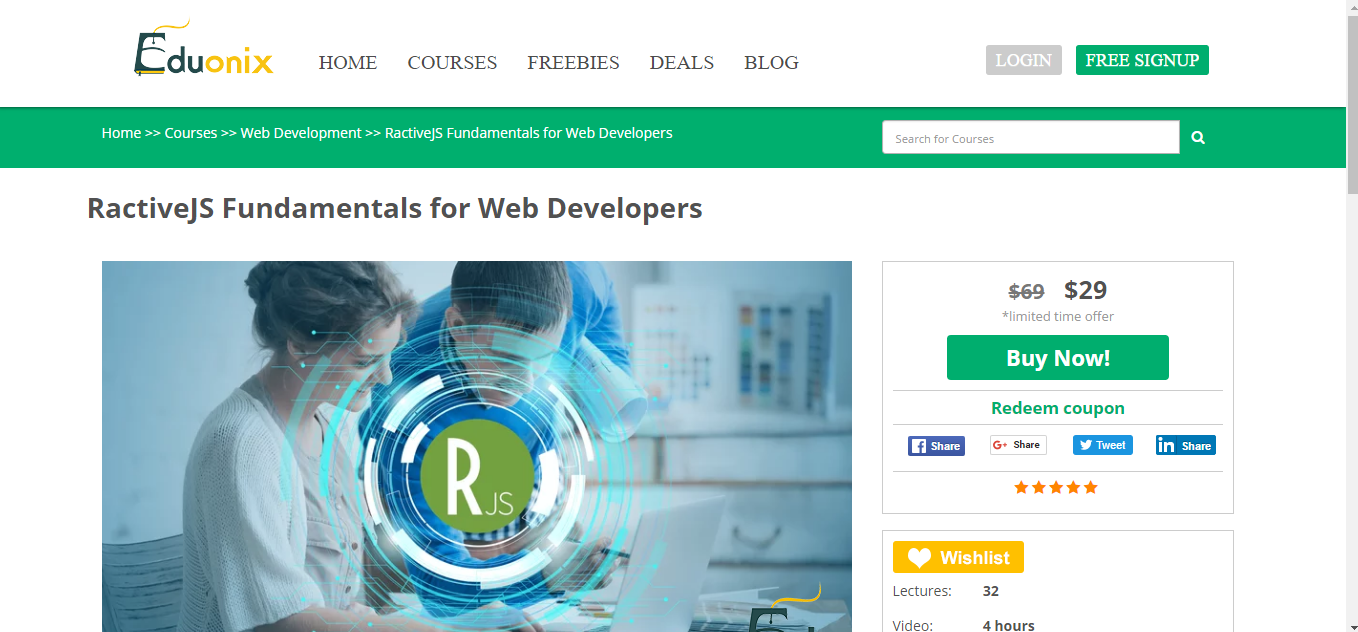The image size is (1358, 632).
Task: Go to the FREEBIES page
Action: click(573, 62)
